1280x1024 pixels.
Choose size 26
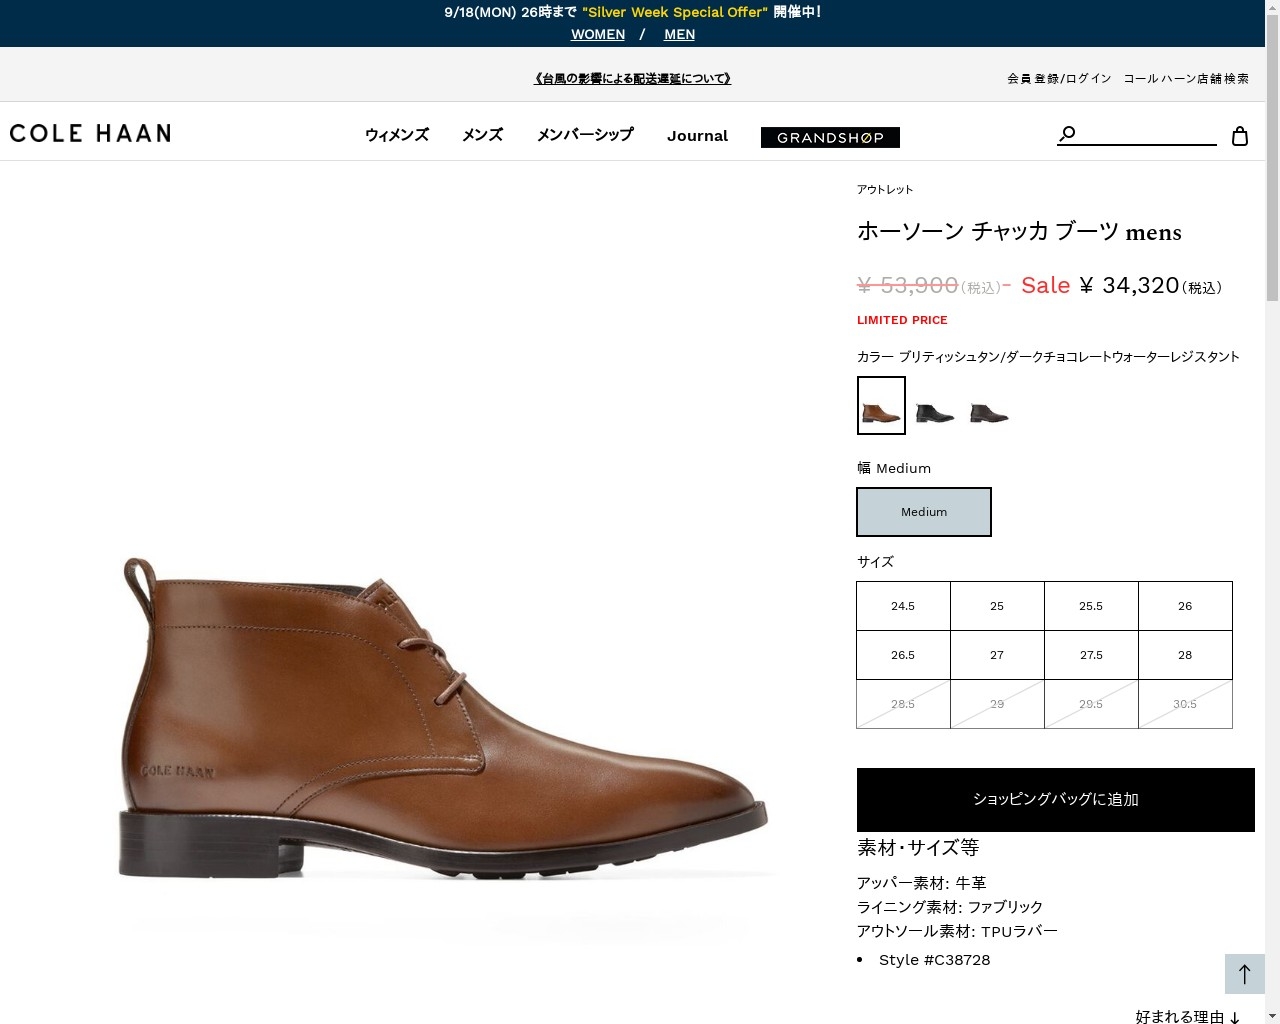[x=1185, y=606]
